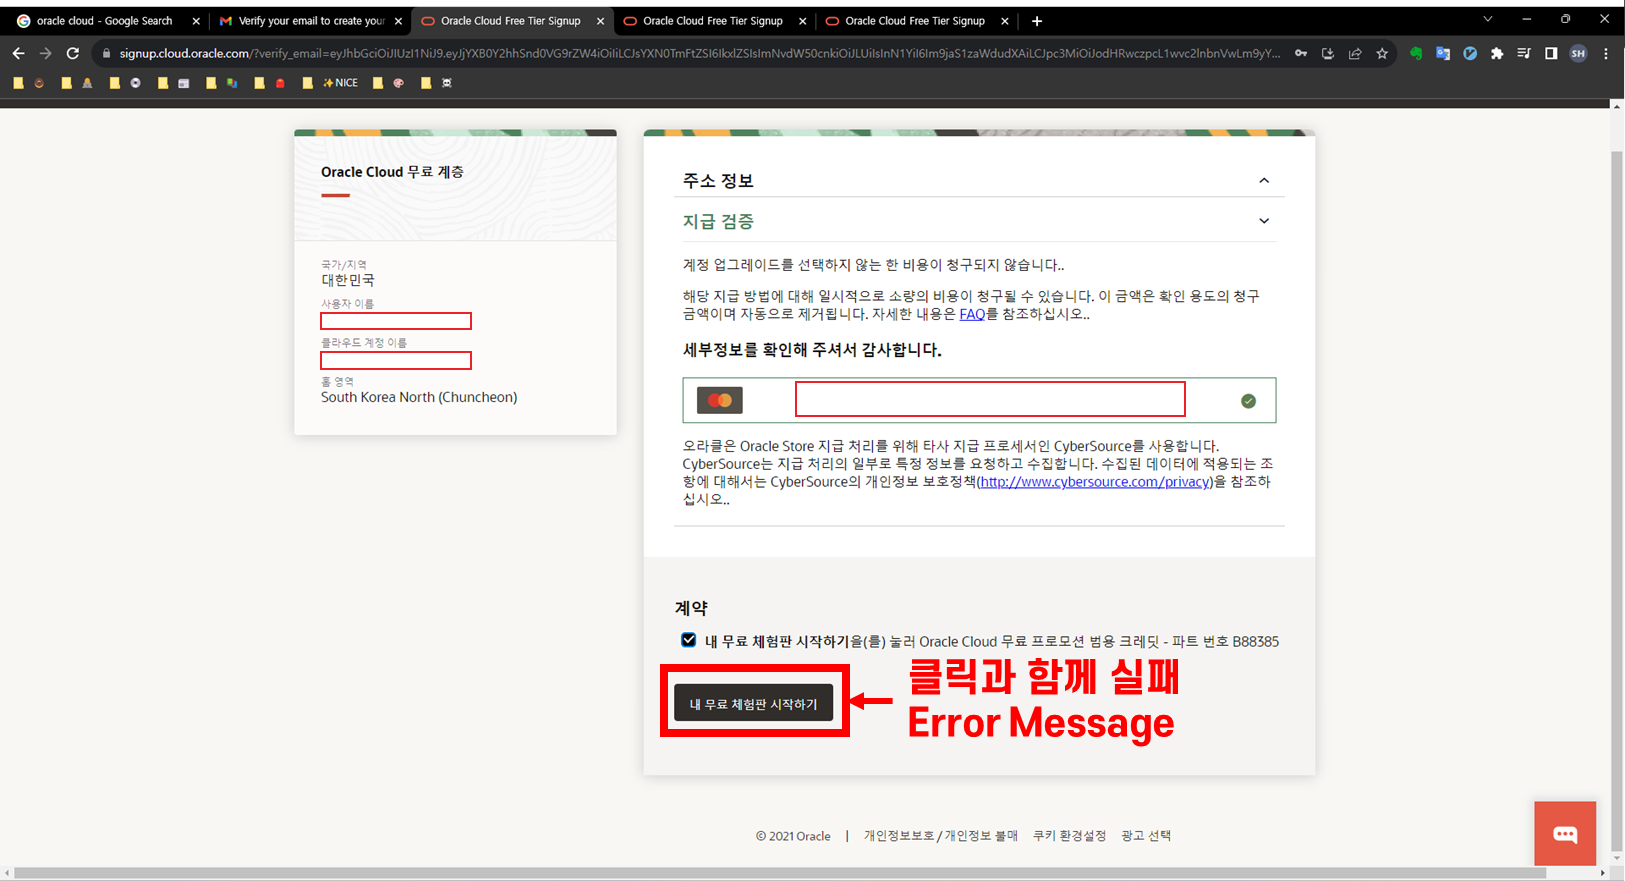Open the SH profile avatar
Image resolution: width=1625 pixels, height=881 pixels.
[x=1578, y=53]
